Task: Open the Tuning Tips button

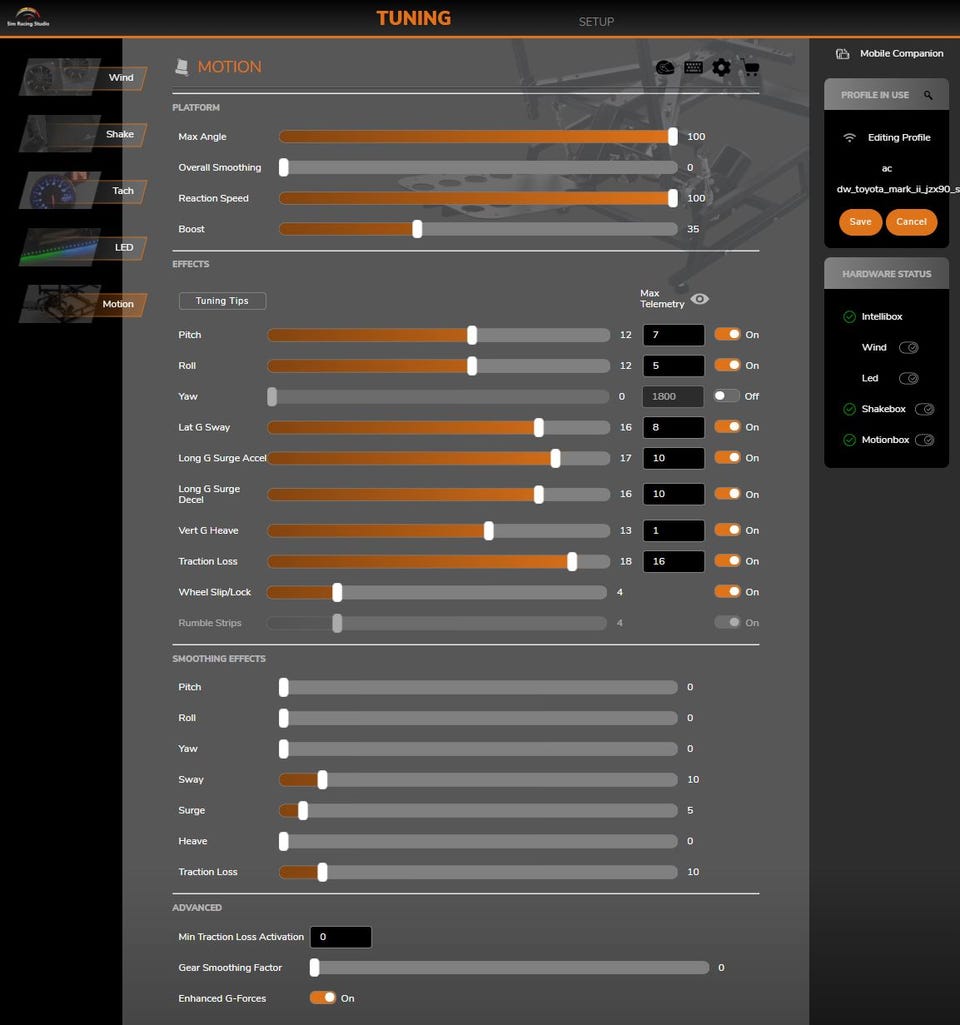Action: (222, 301)
